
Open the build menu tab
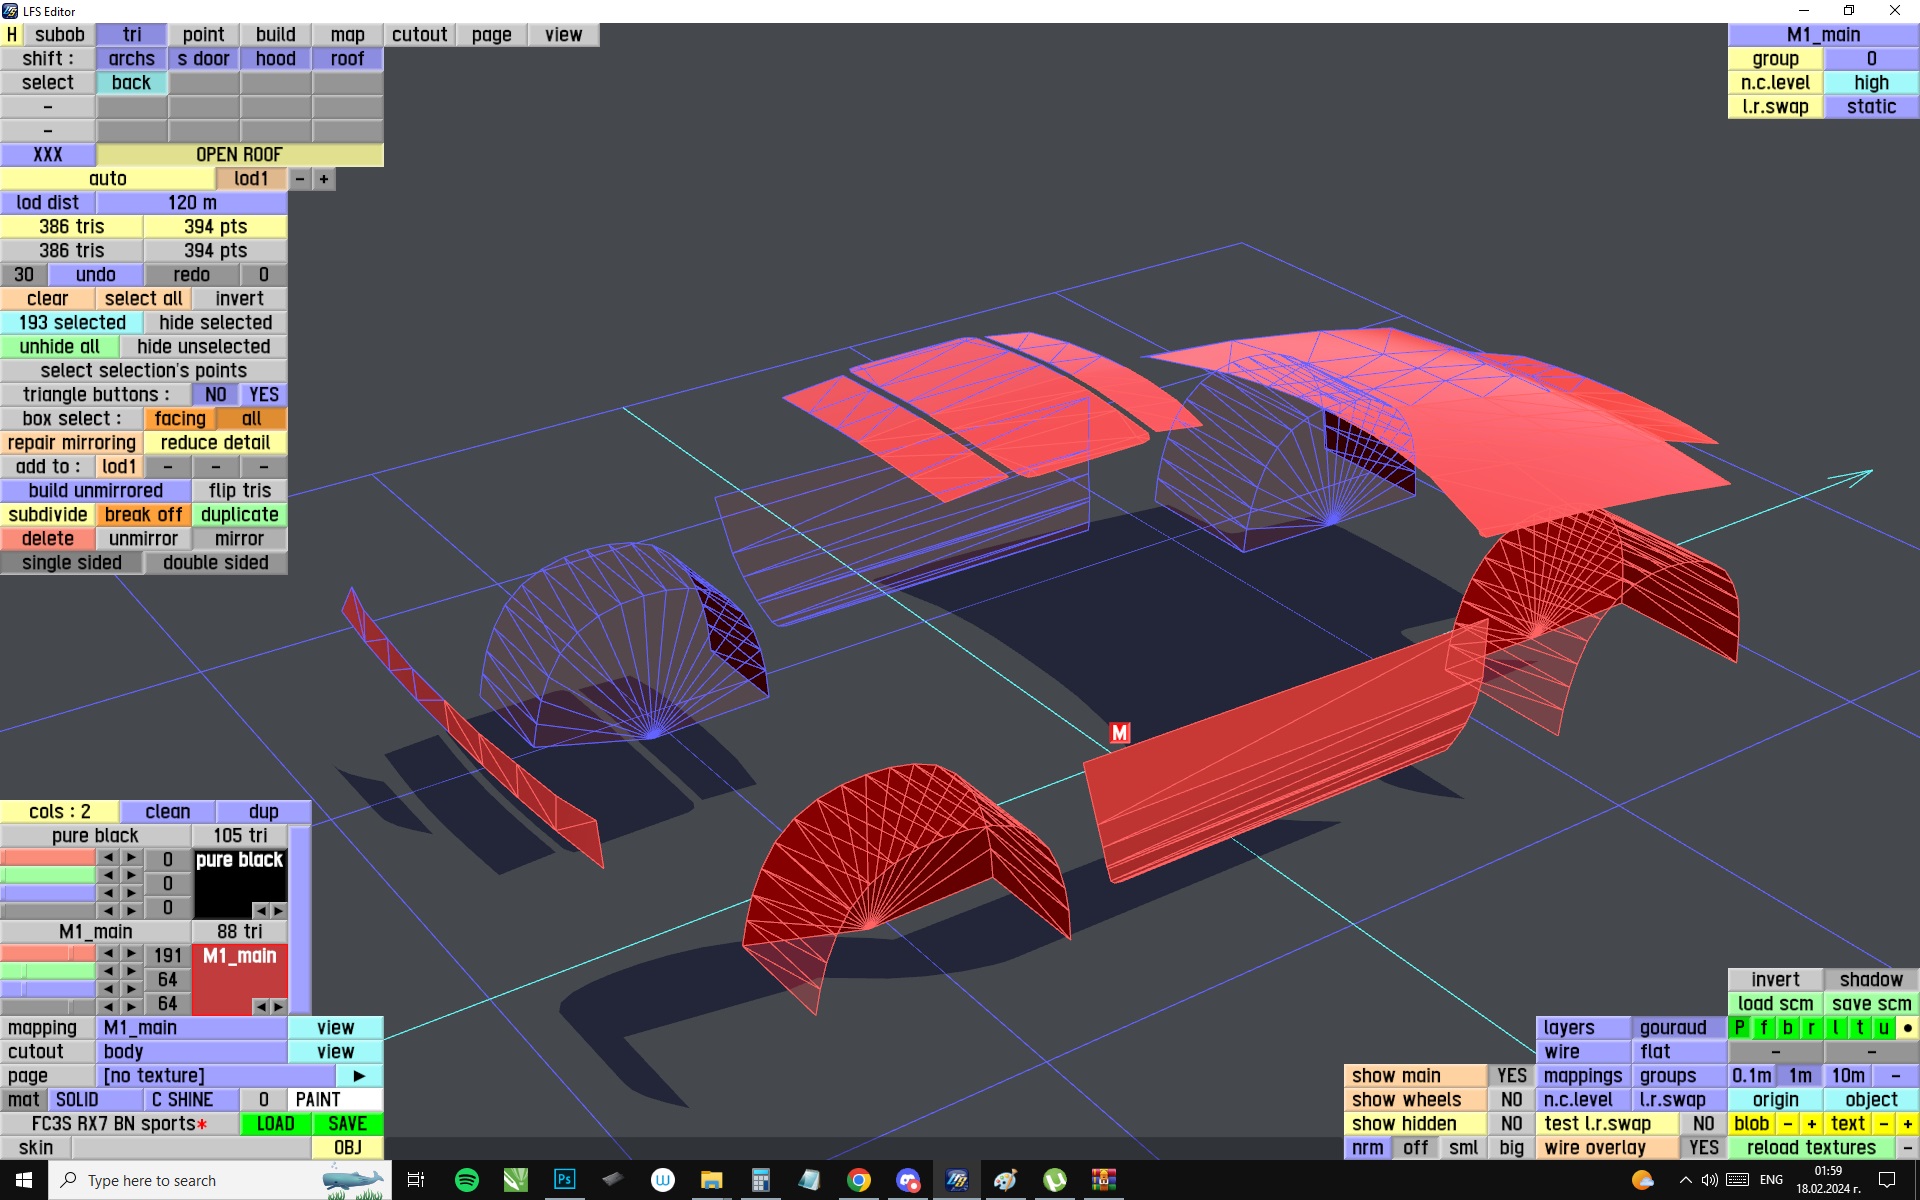(275, 35)
